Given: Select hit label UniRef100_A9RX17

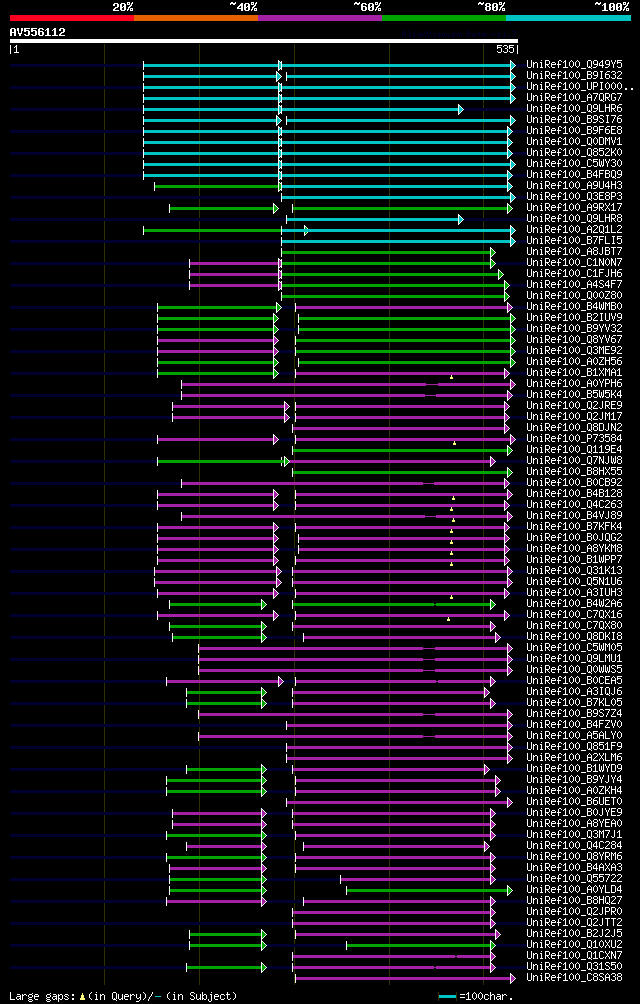Looking at the screenshot, I should pos(574,207).
